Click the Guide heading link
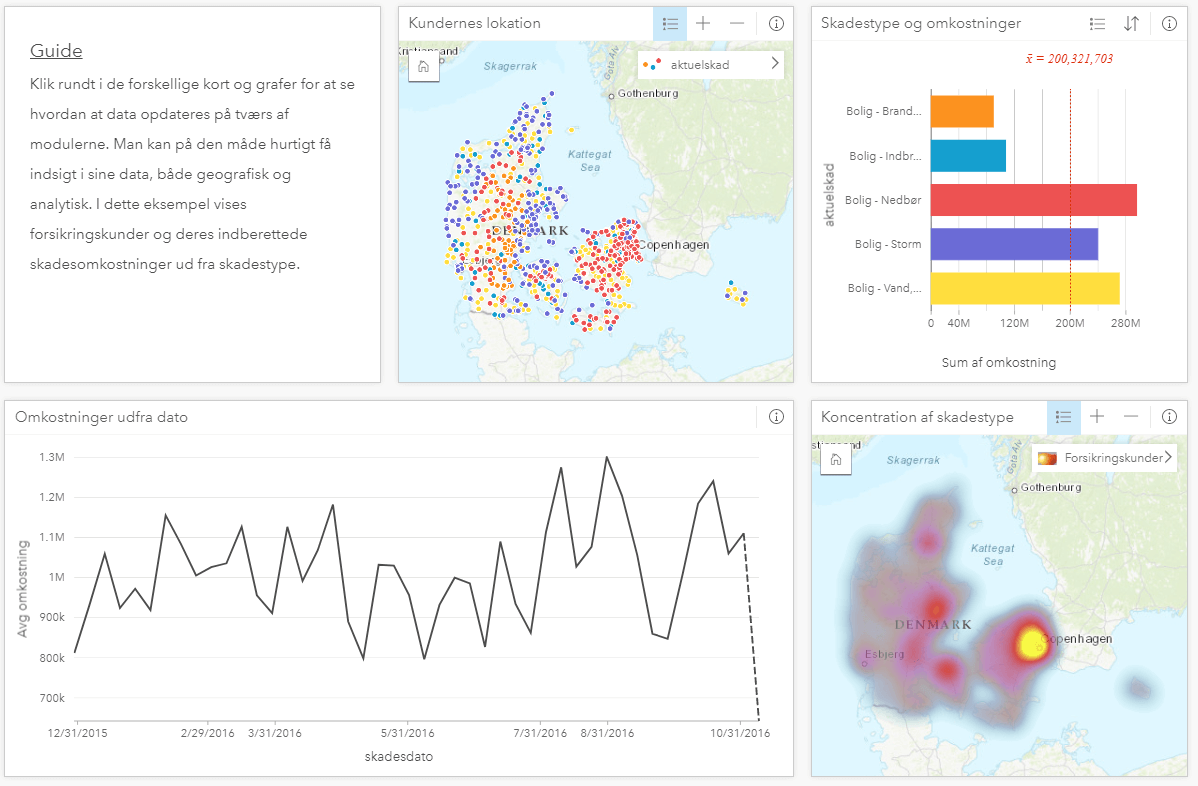 [x=56, y=51]
